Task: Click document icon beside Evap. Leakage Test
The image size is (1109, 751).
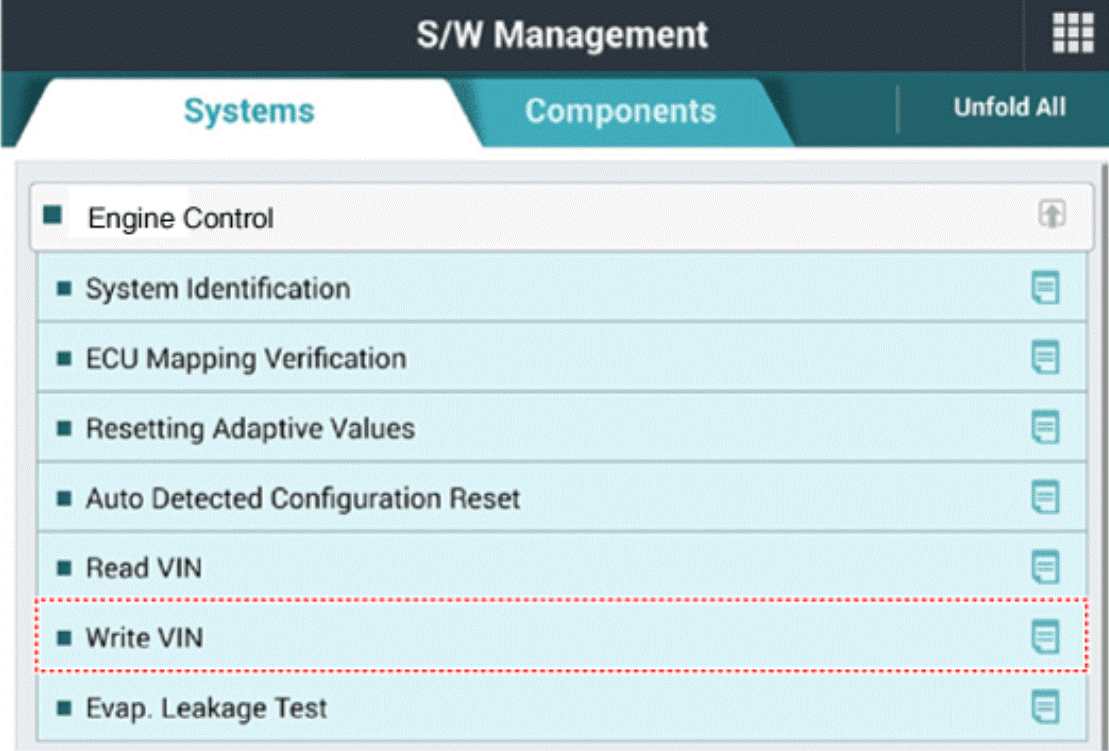Action: [1045, 708]
